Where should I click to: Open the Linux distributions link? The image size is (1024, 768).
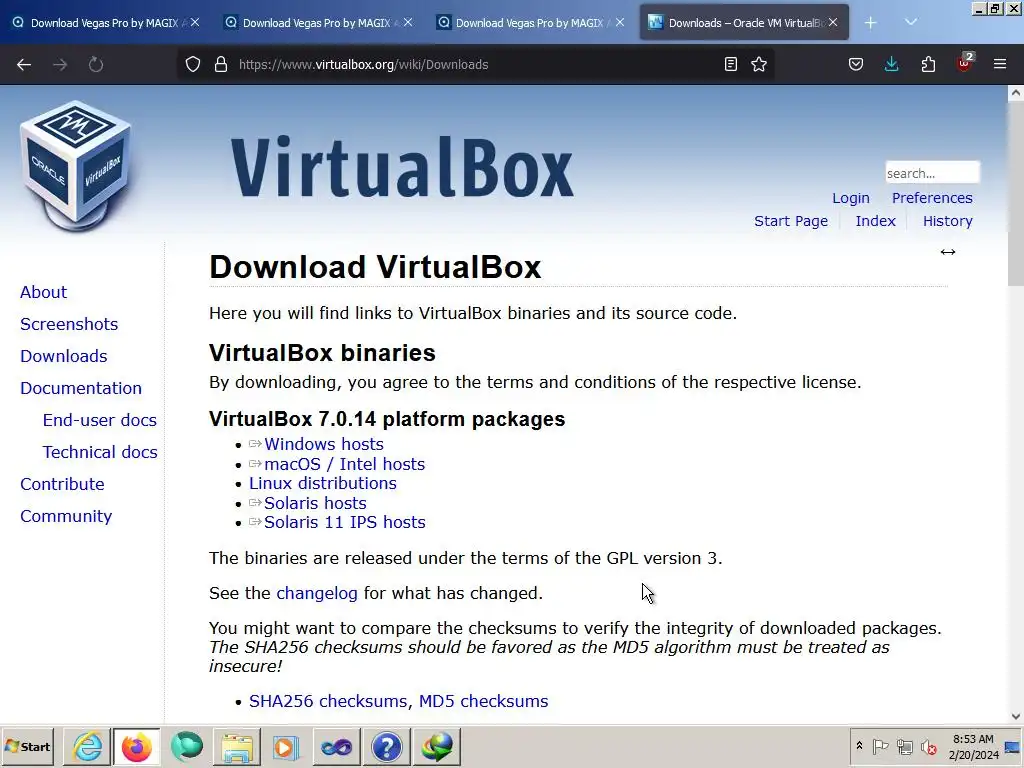click(323, 483)
